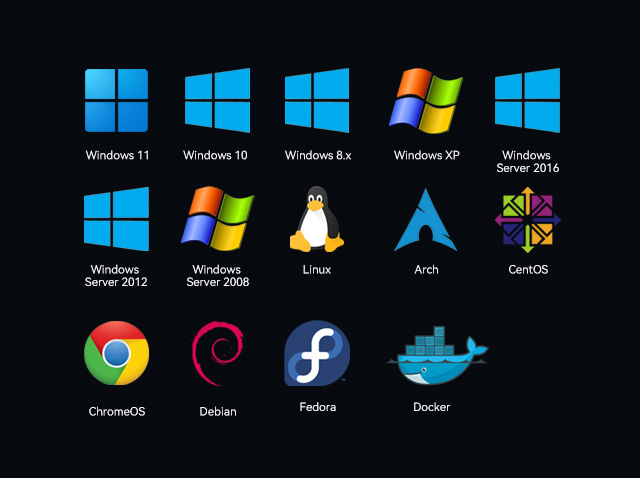Screen dimensions: 640x478
Task: Click the "Docker" text label
Action: (431, 407)
